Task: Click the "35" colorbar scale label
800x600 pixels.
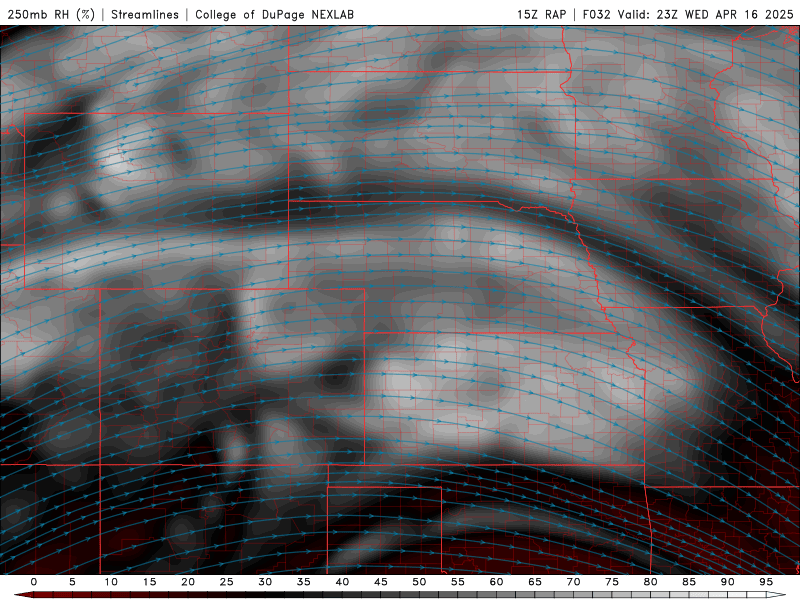Action: tap(304, 582)
